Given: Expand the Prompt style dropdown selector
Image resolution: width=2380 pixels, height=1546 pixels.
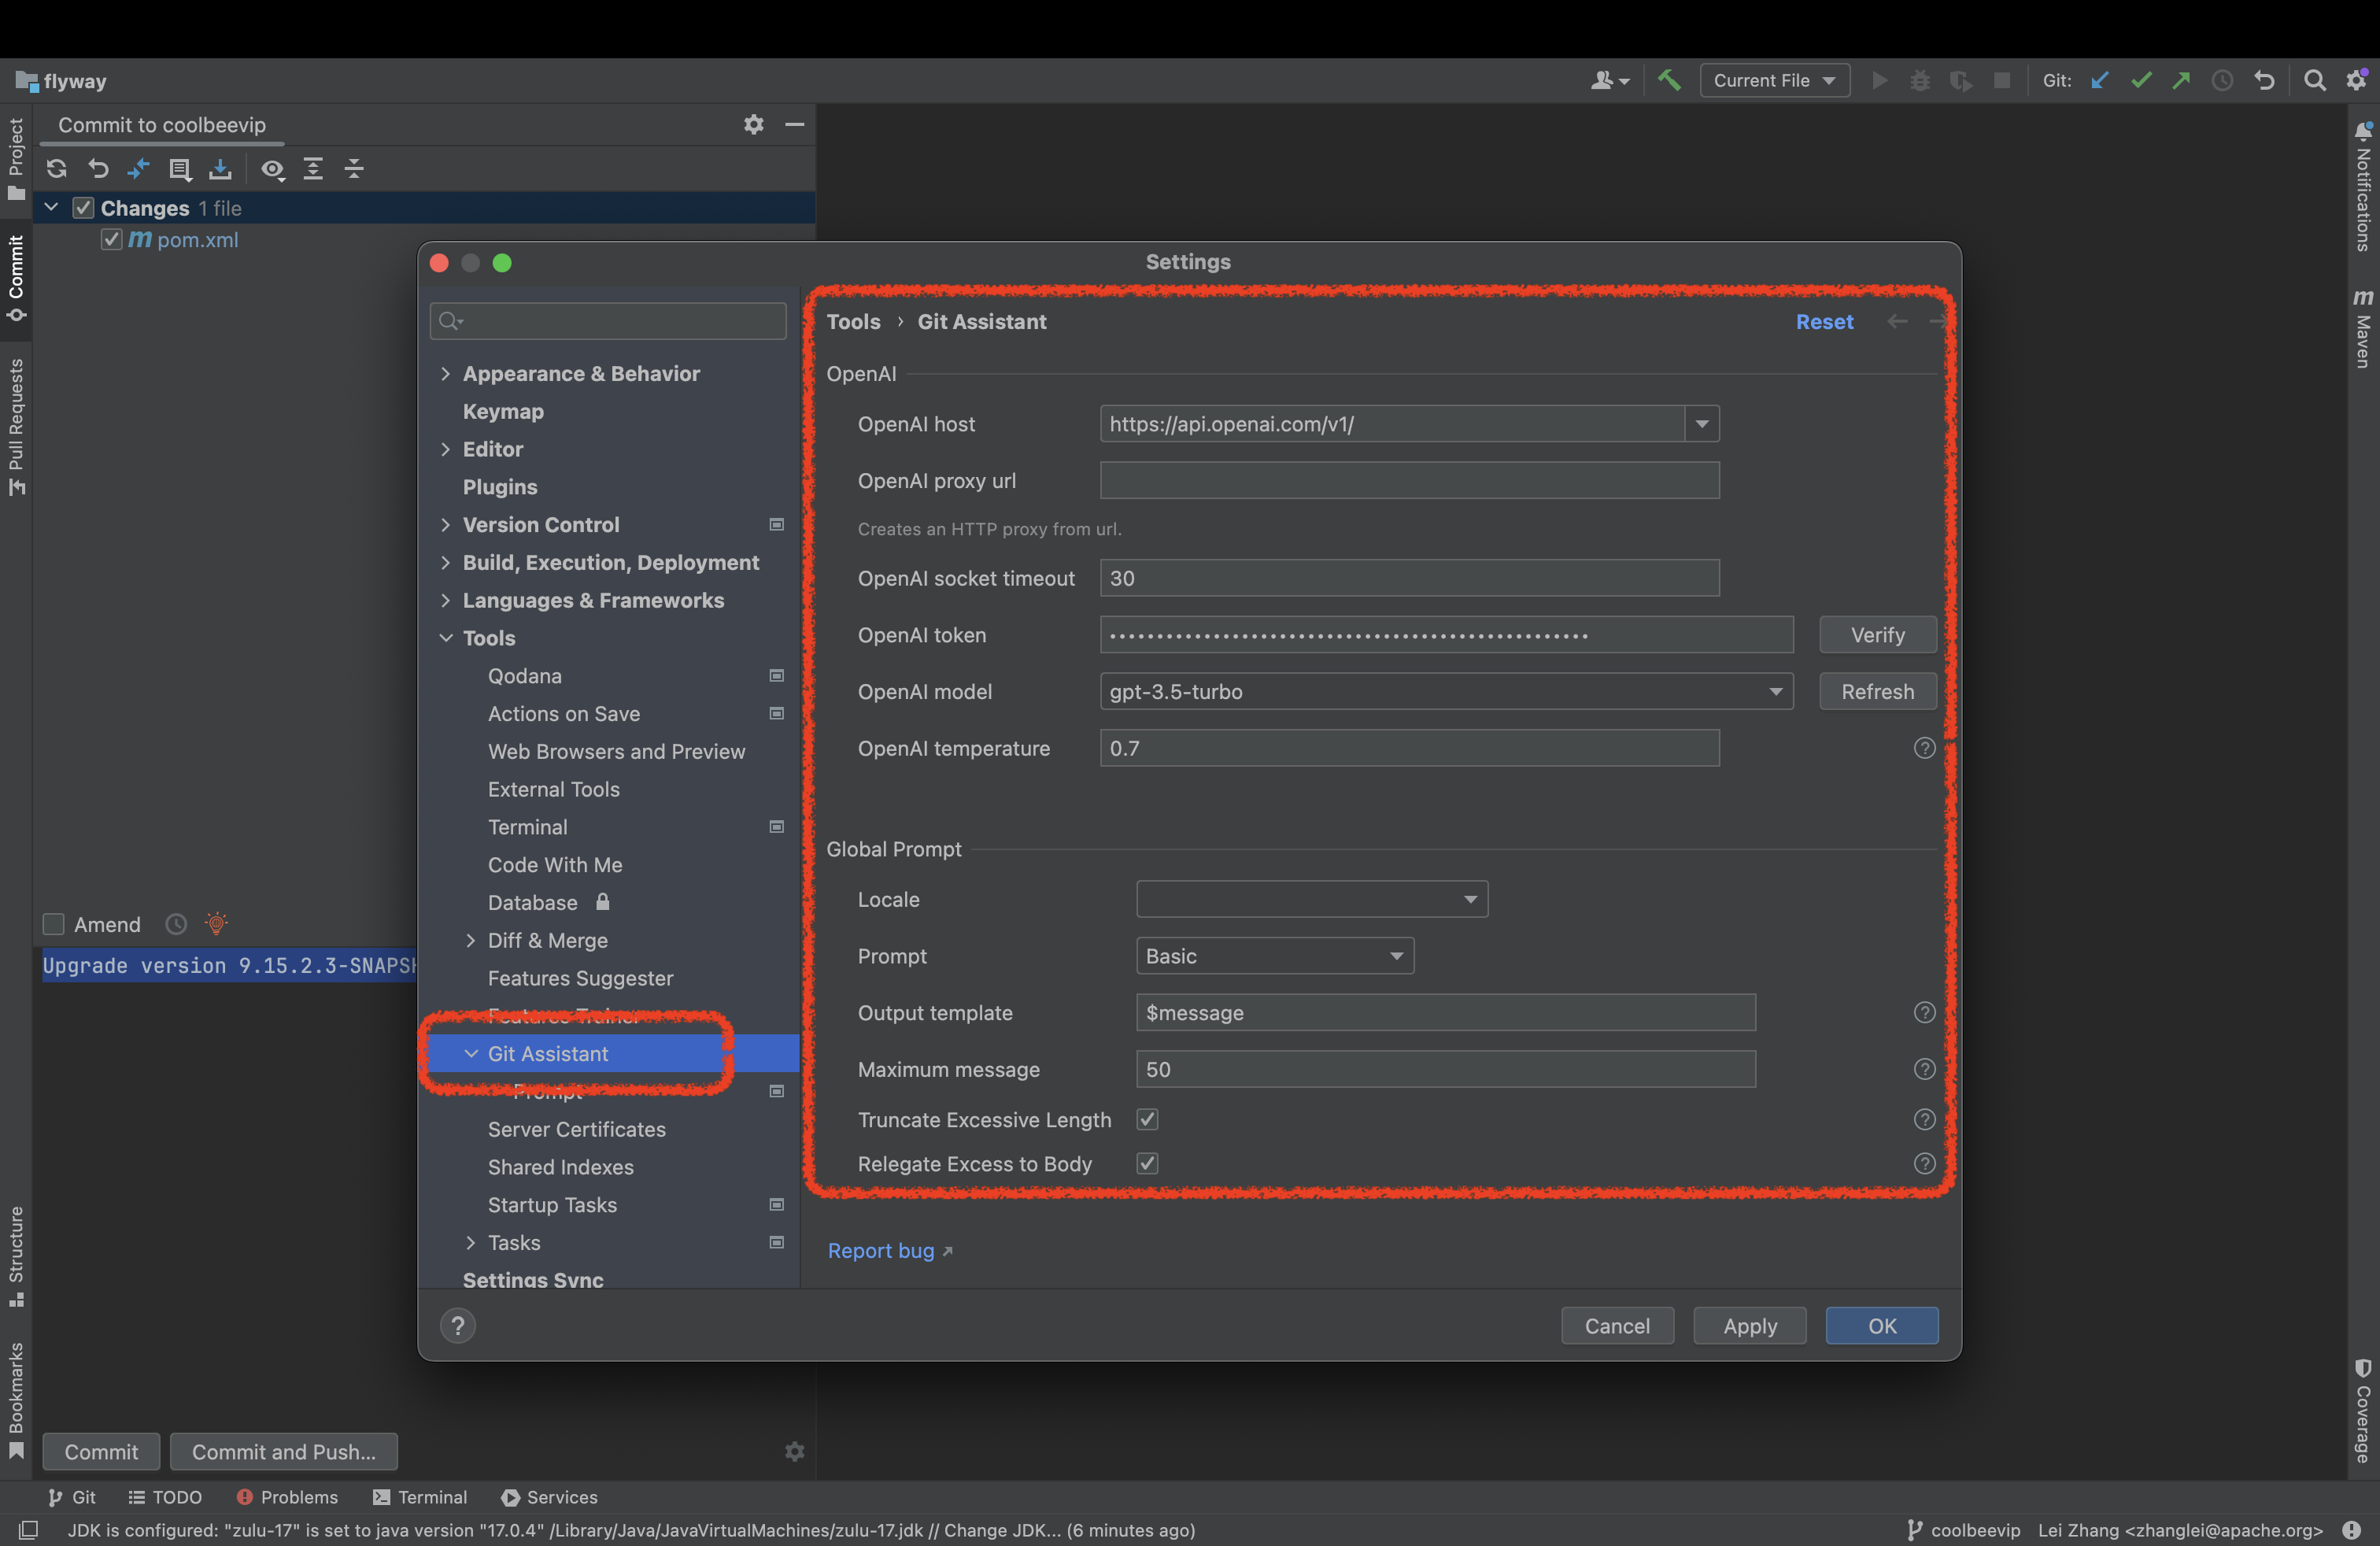Looking at the screenshot, I should pyautogui.click(x=1273, y=954).
